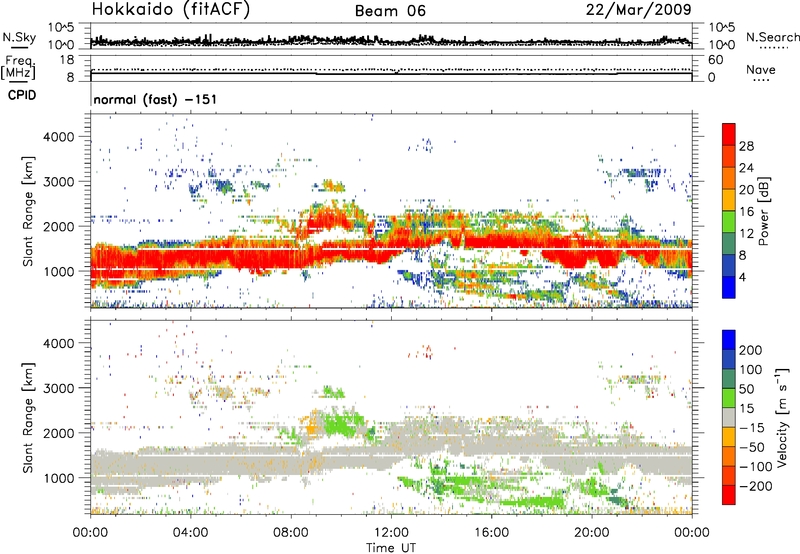
Task: Click the 16:00 time tick label
Action: pos(491,533)
